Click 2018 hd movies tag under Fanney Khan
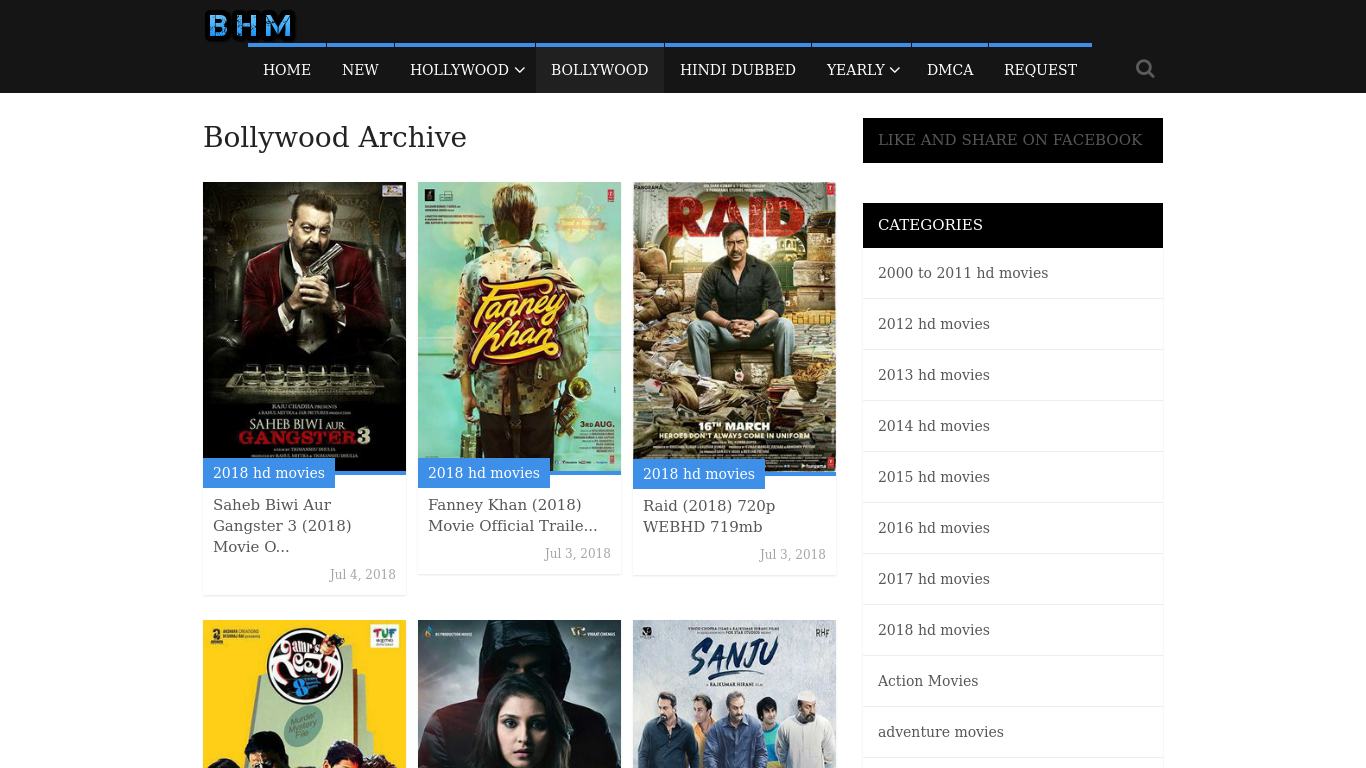 484,473
